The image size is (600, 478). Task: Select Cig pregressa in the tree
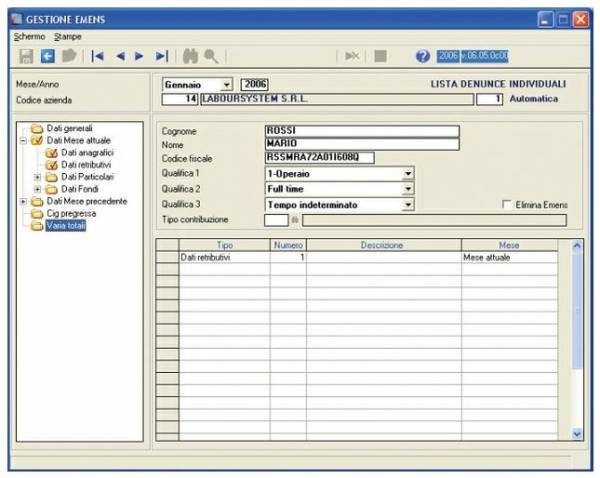click(71, 214)
